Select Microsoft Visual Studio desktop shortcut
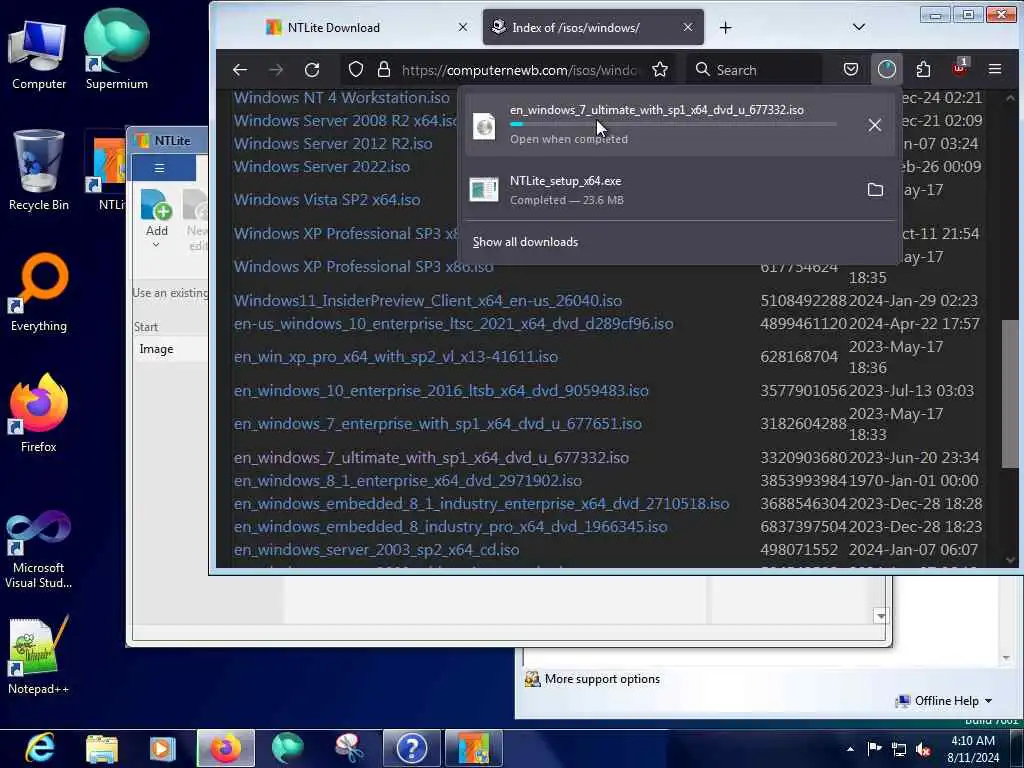The height and width of the screenshot is (768, 1024). [39, 549]
